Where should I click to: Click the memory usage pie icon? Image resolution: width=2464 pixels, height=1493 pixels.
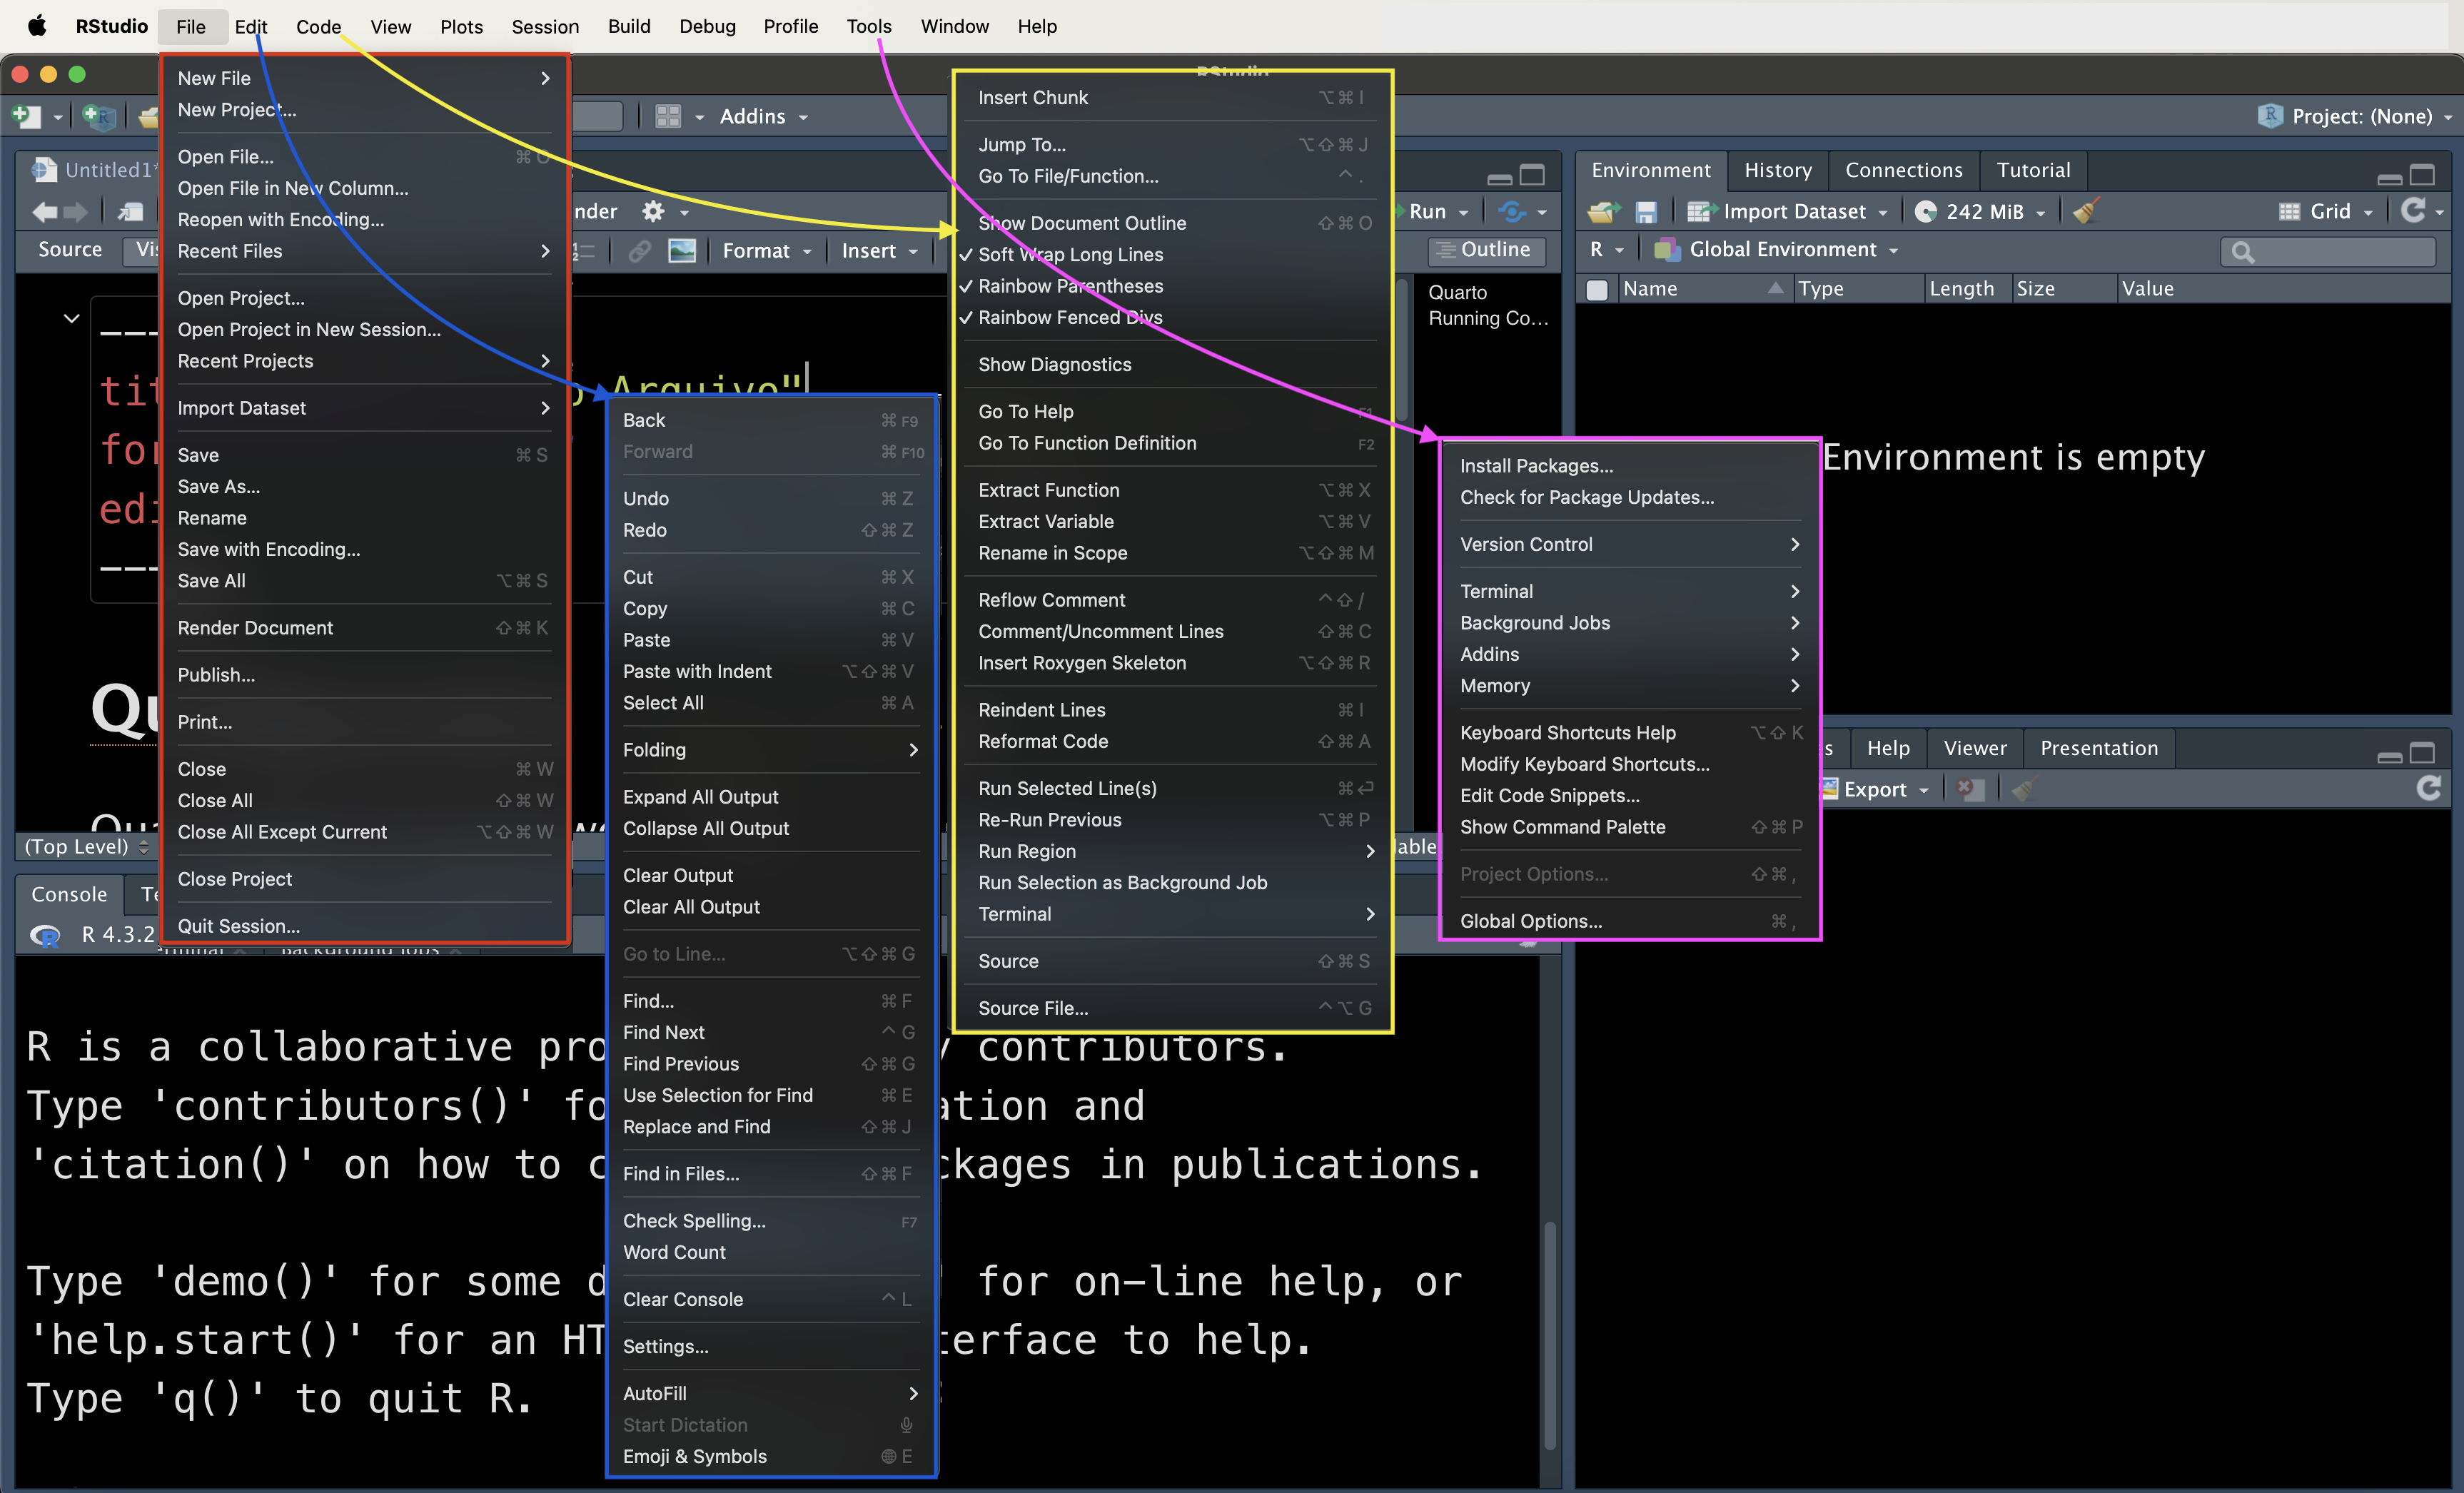click(x=1926, y=212)
